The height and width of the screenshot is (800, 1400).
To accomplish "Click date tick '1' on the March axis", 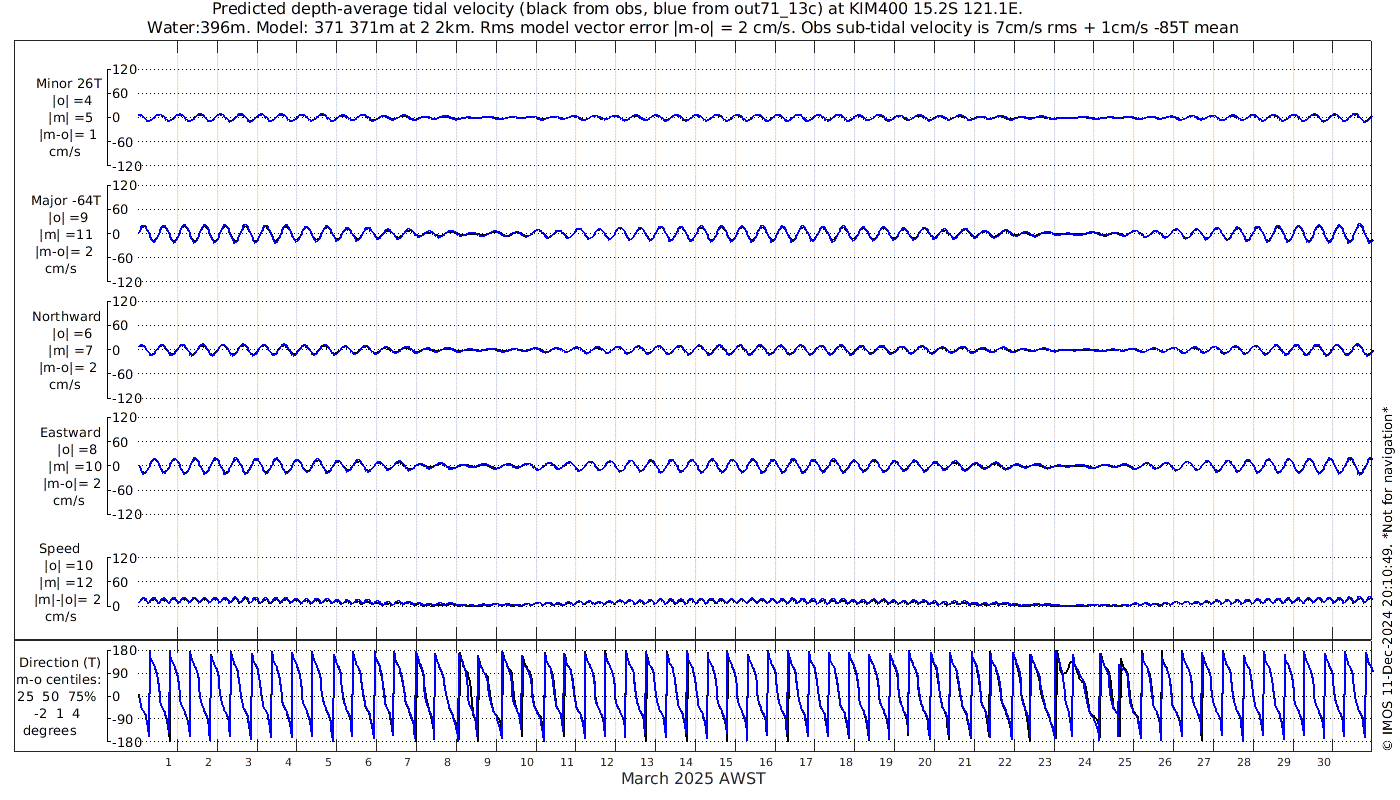I will coord(168,762).
